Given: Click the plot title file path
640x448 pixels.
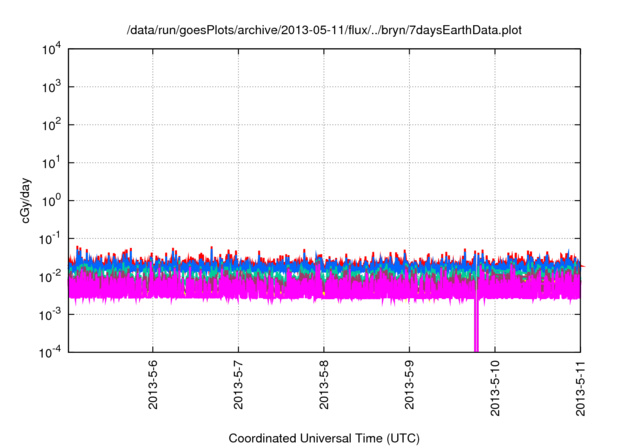Looking at the screenshot, I should (x=324, y=30).
